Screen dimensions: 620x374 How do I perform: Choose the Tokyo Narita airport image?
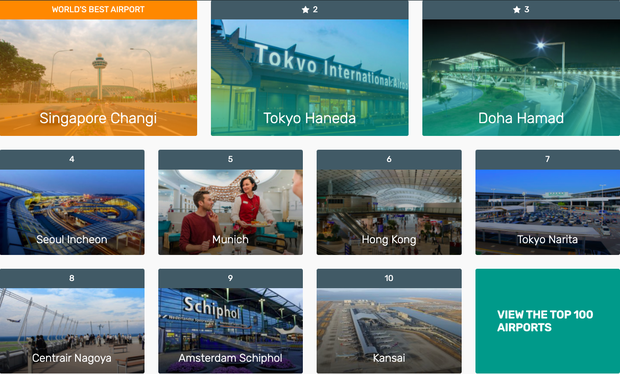(x=548, y=212)
